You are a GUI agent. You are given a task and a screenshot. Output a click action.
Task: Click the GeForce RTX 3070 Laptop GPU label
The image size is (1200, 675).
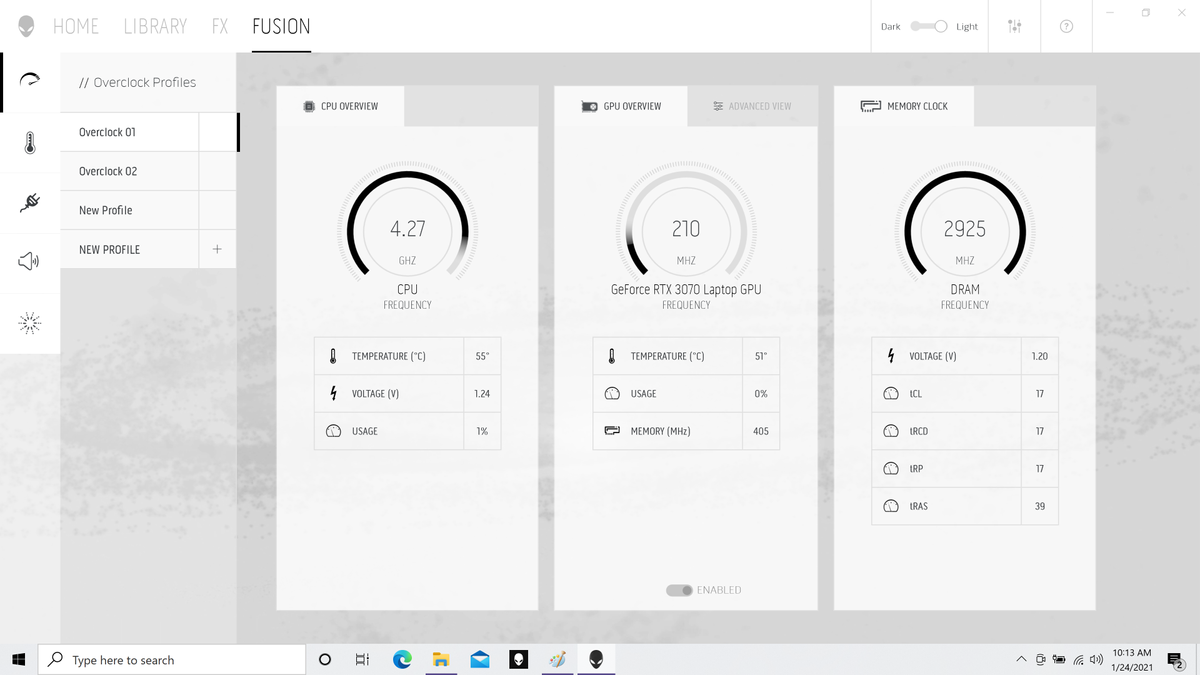686,289
